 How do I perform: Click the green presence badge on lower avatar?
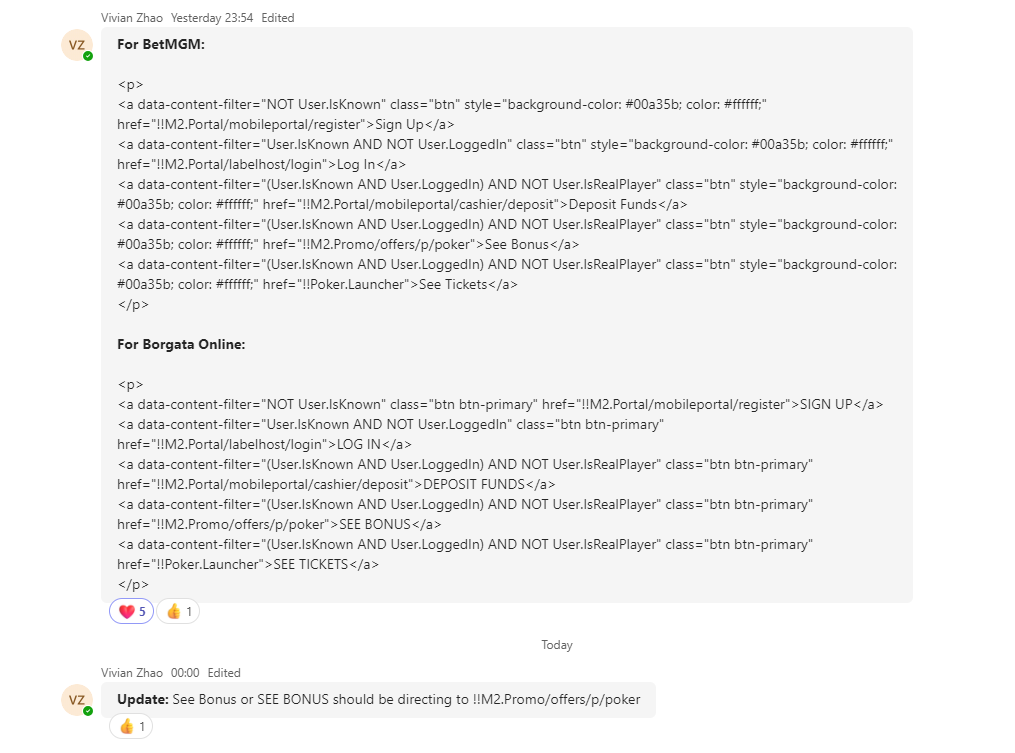point(88,711)
